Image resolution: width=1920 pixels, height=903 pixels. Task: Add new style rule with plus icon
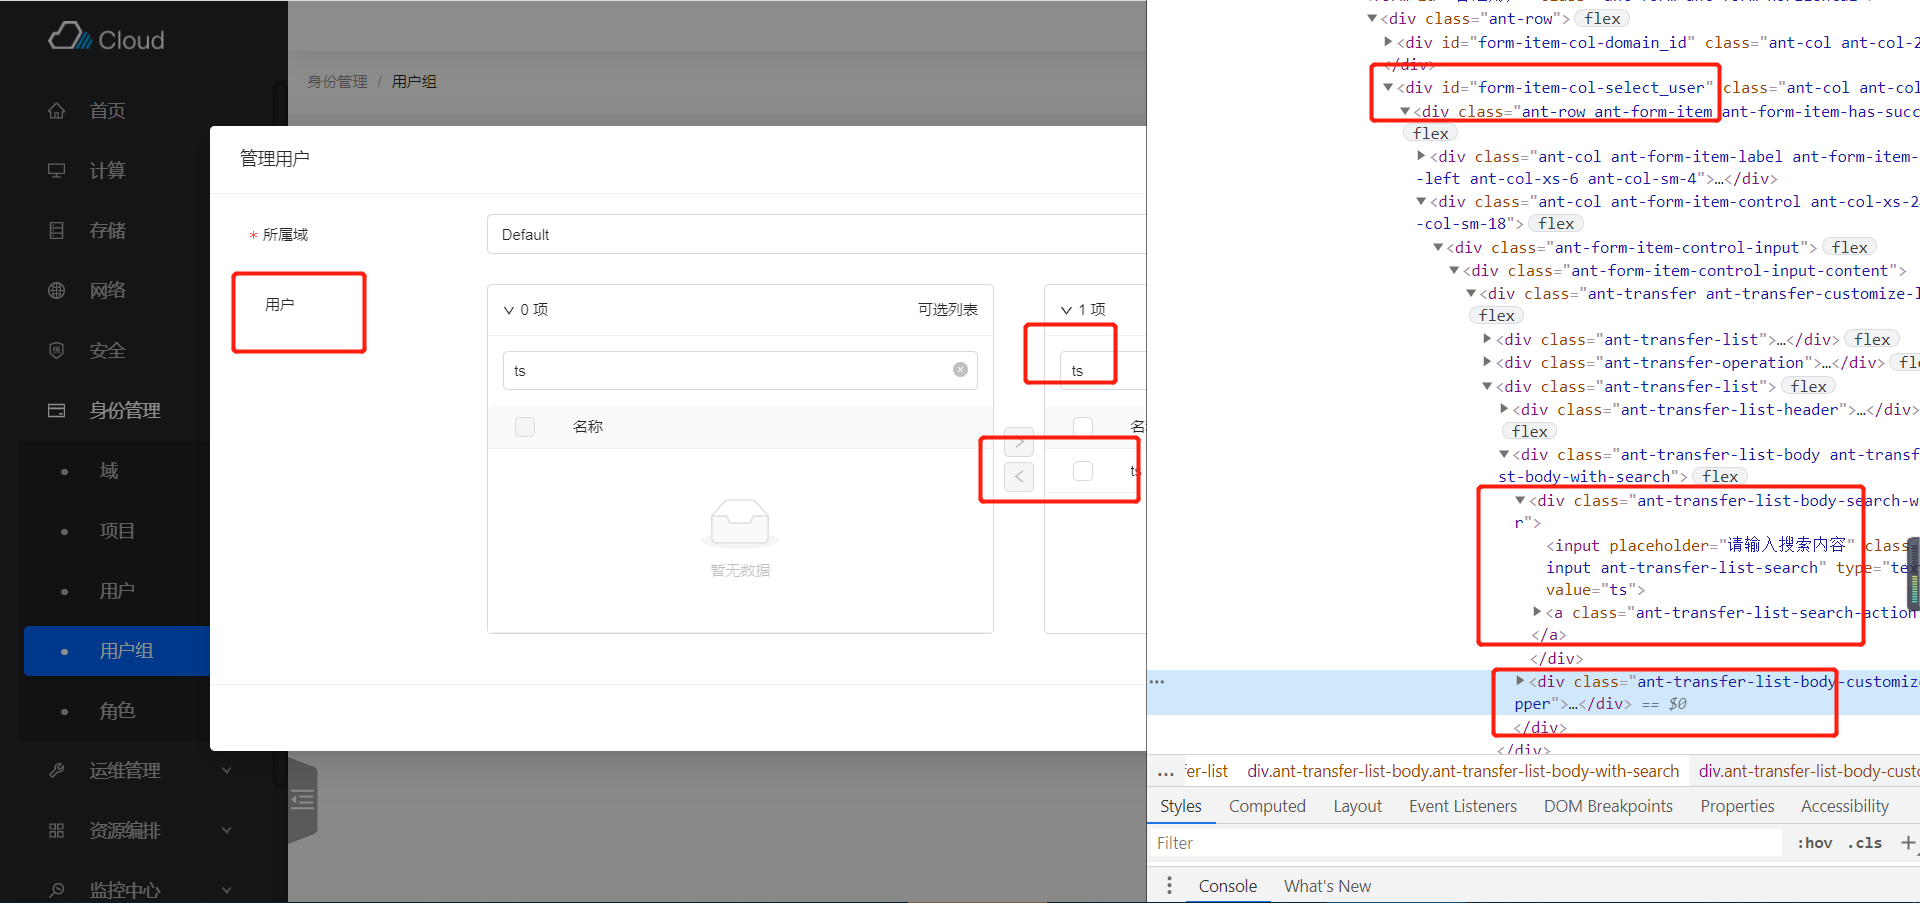[1907, 843]
